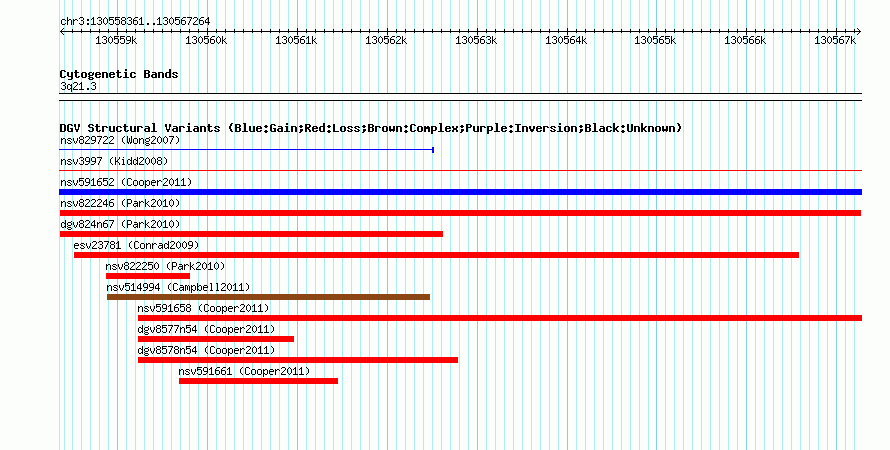Click the black cytogenetic band line

point(461,97)
